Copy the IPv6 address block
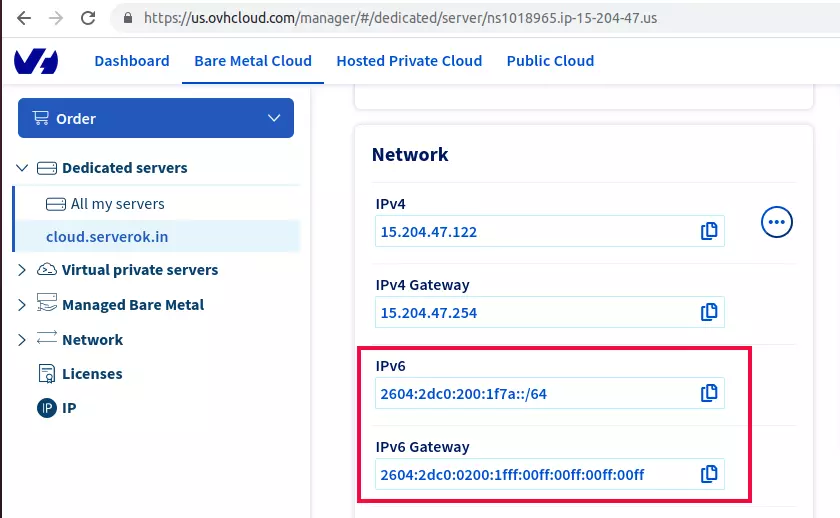This screenshot has height=518, width=840. pyautogui.click(x=709, y=393)
